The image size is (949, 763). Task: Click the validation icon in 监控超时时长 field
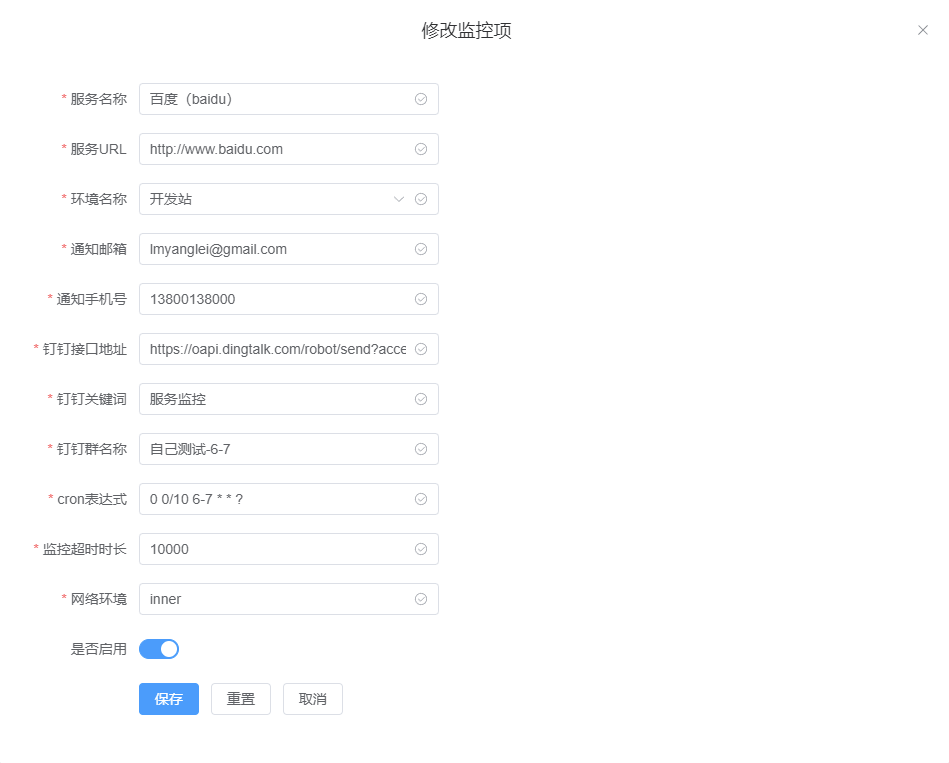pos(422,549)
